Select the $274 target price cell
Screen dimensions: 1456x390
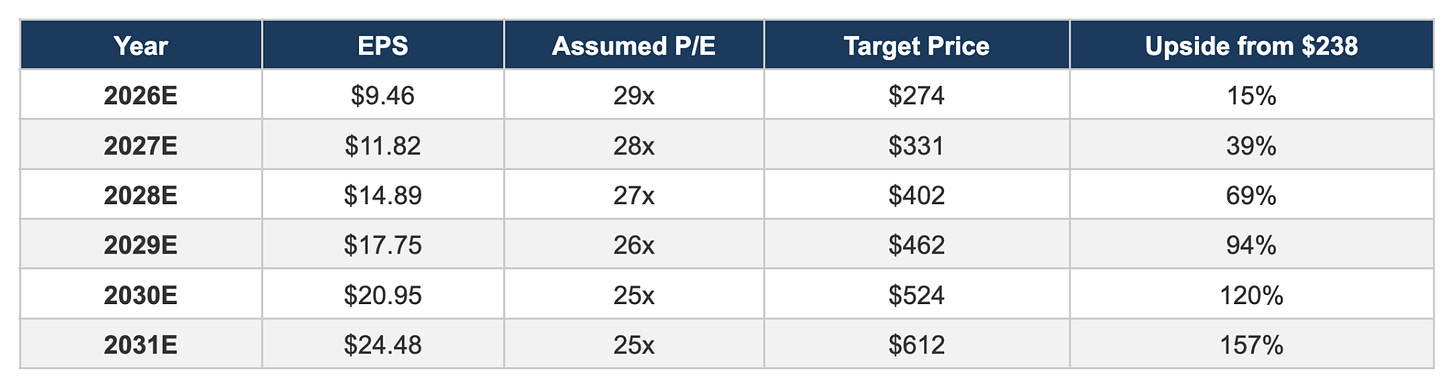[916, 96]
